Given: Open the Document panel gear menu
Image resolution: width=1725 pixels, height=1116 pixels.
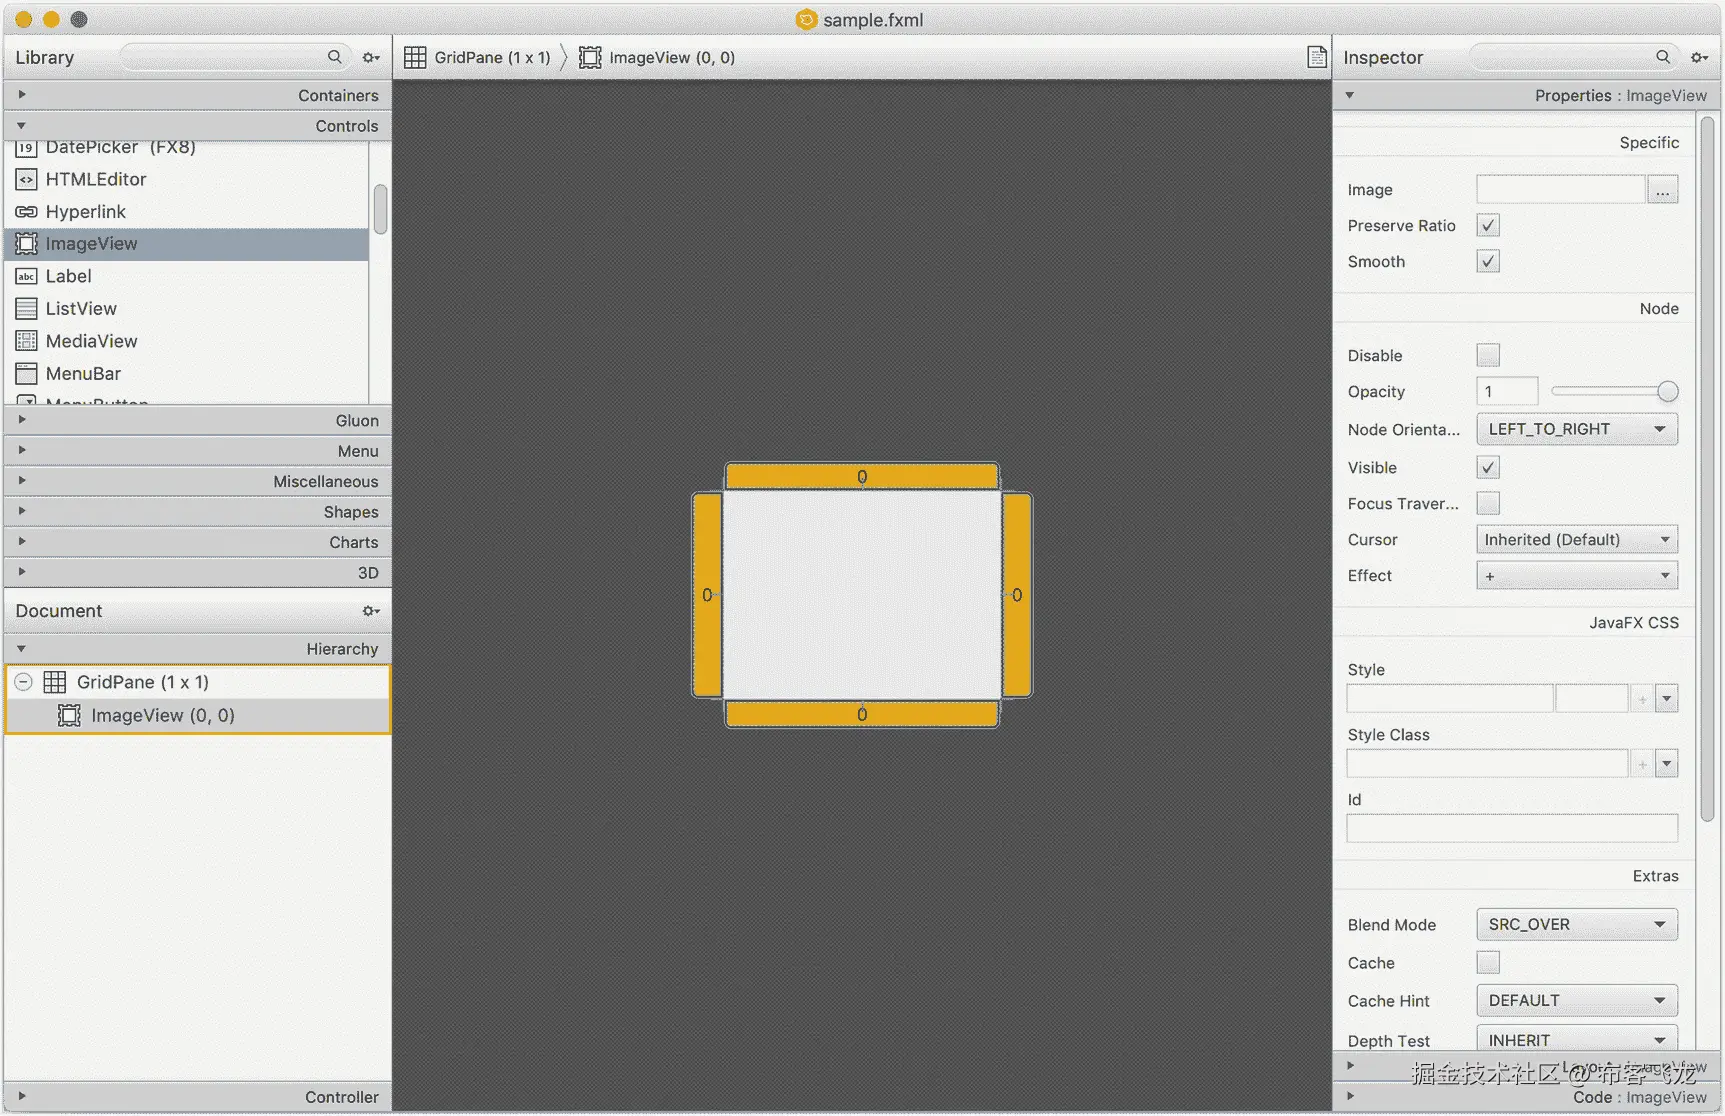Looking at the screenshot, I should (371, 611).
